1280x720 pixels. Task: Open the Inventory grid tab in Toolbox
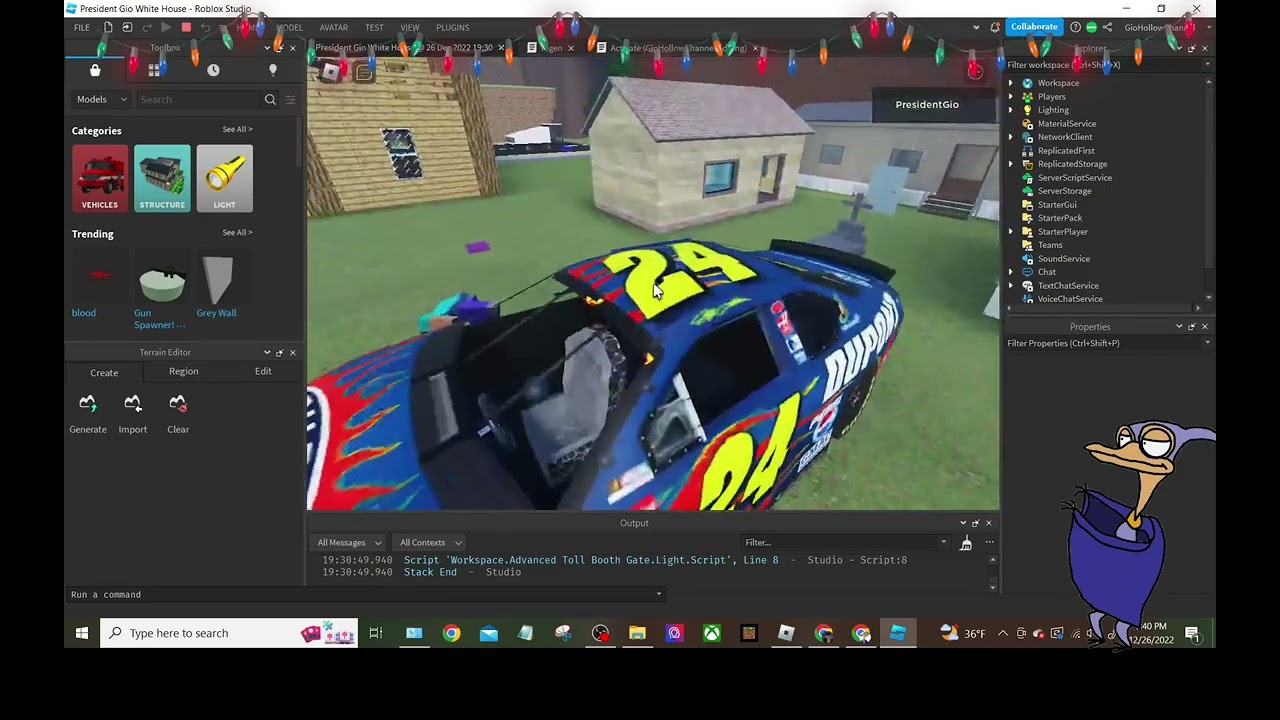pyautogui.click(x=154, y=70)
